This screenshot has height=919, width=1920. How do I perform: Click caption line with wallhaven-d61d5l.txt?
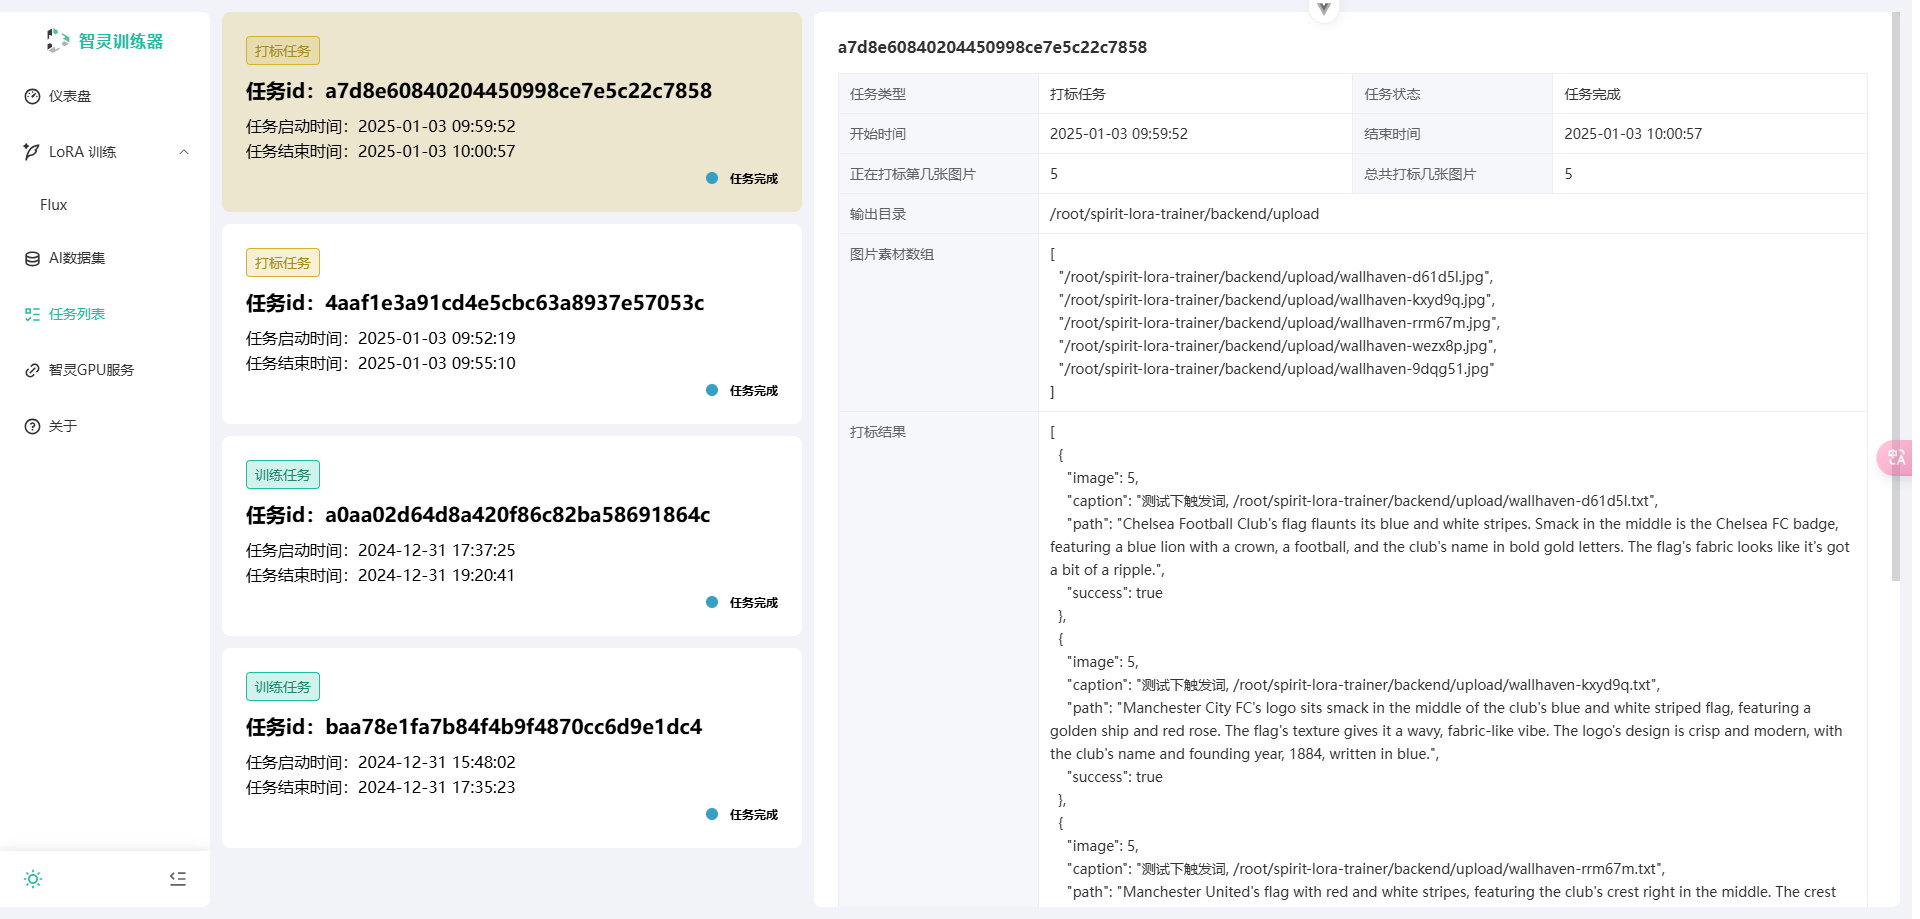[x=1362, y=501]
